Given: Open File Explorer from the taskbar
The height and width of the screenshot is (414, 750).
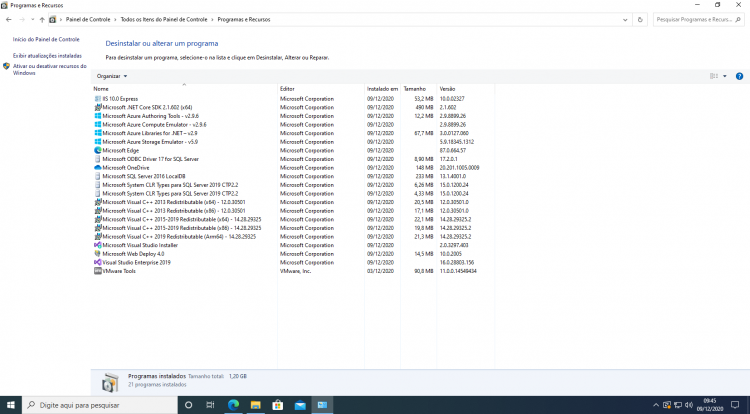Looking at the screenshot, I should 255,405.
